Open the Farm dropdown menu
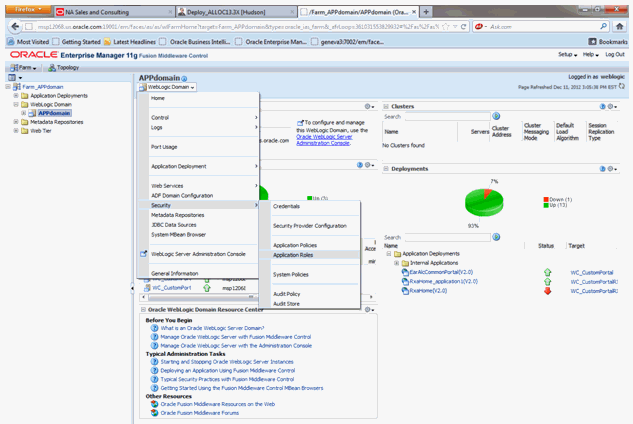This screenshot has width=633, height=424. 23,67
